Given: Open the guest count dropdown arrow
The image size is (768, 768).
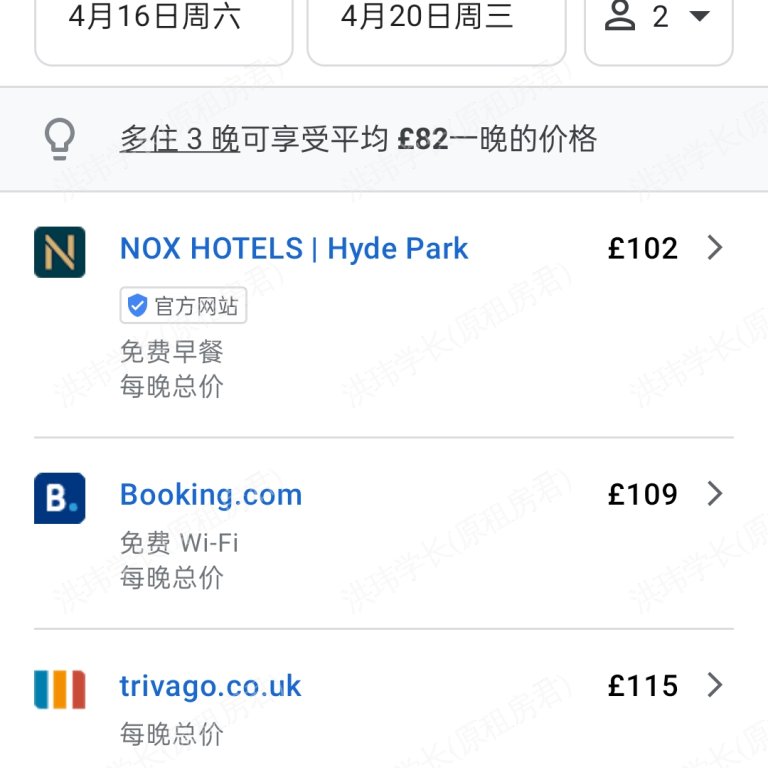Looking at the screenshot, I should click(x=700, y=17).
